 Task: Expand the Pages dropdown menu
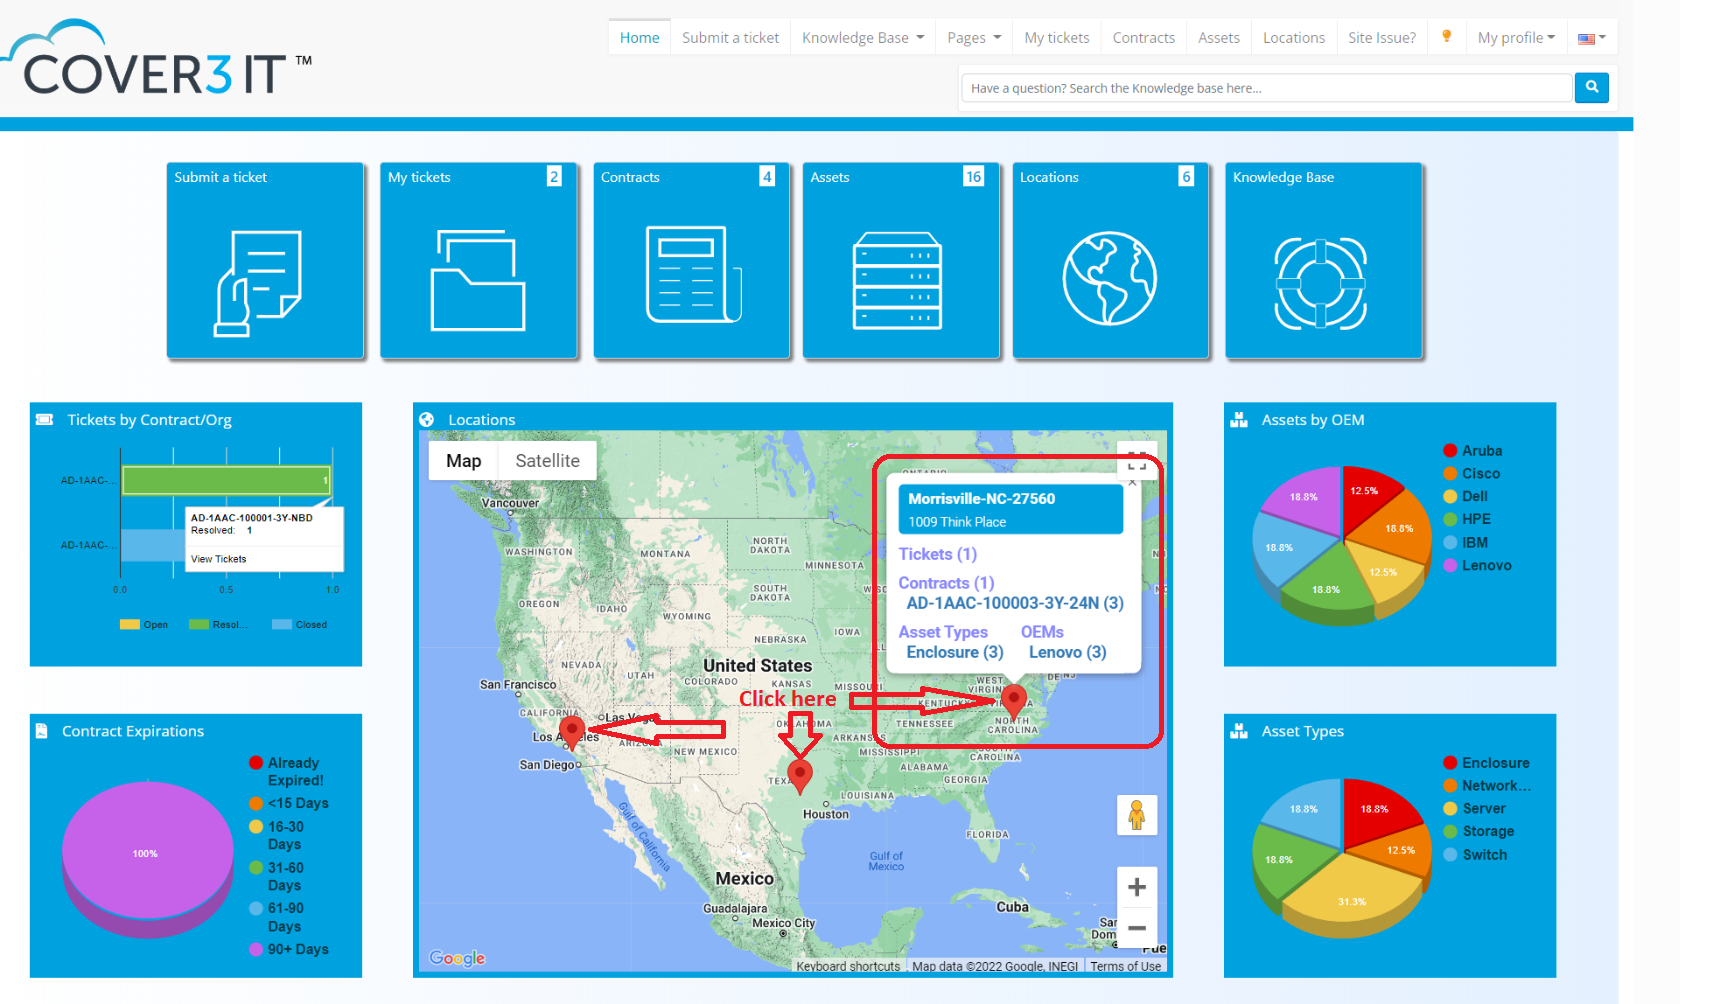tap(973, 38)
